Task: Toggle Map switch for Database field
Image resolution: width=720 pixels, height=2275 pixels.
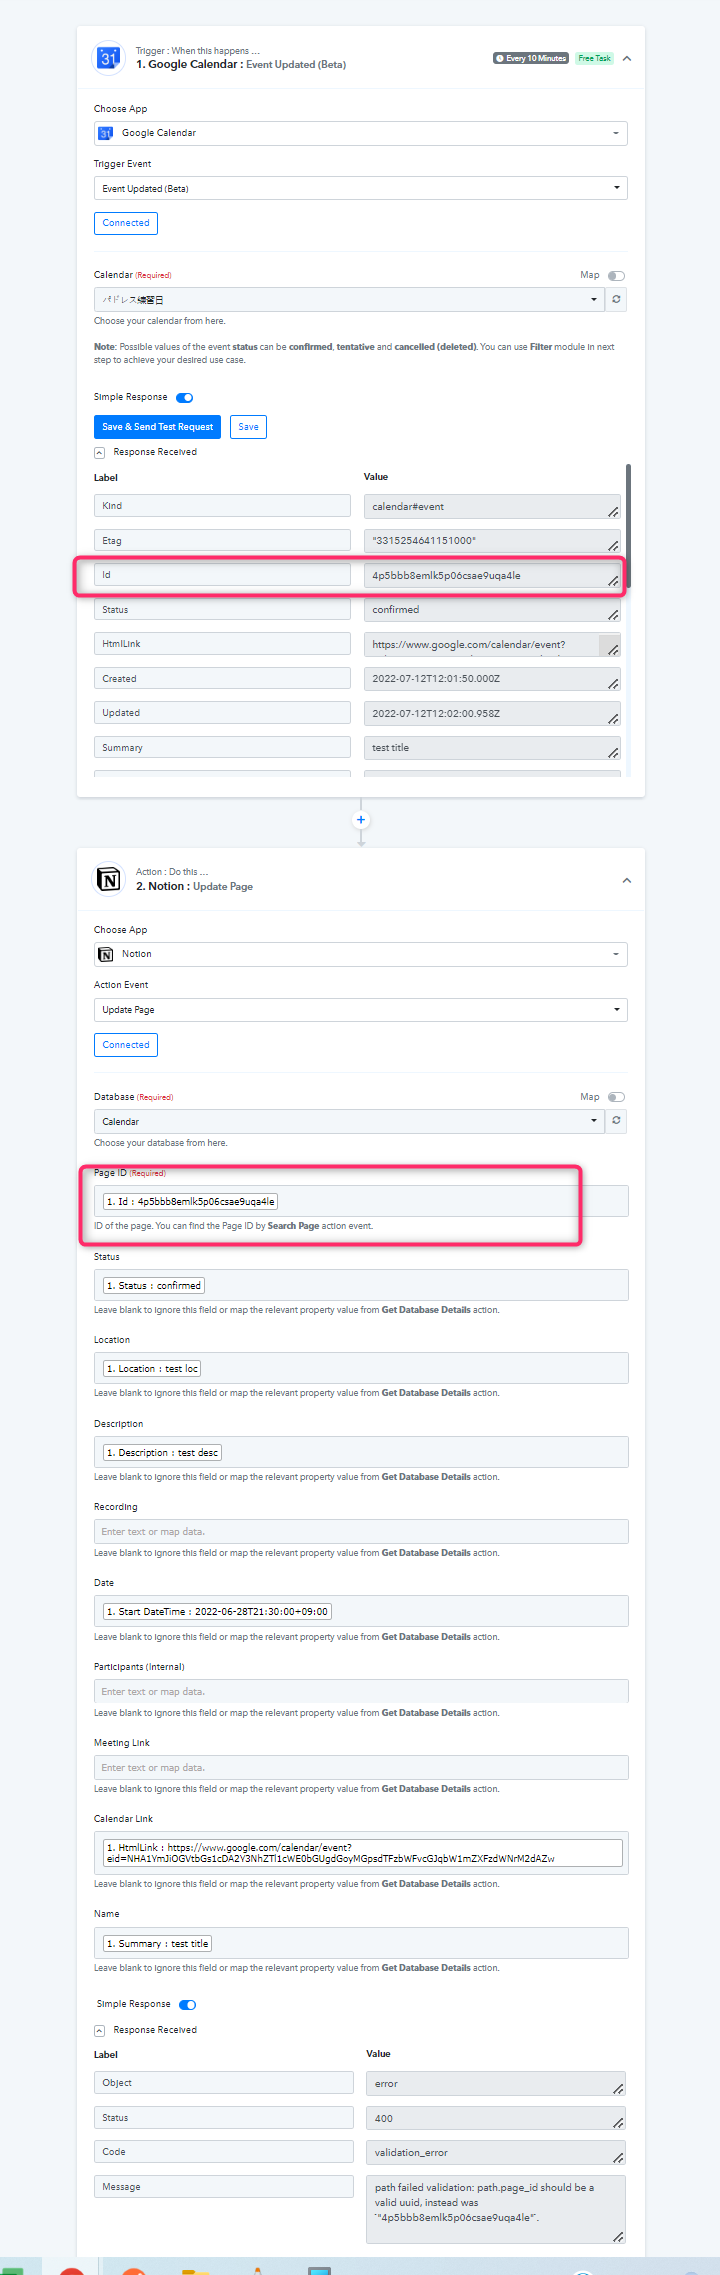Action: coord(616,1097)
